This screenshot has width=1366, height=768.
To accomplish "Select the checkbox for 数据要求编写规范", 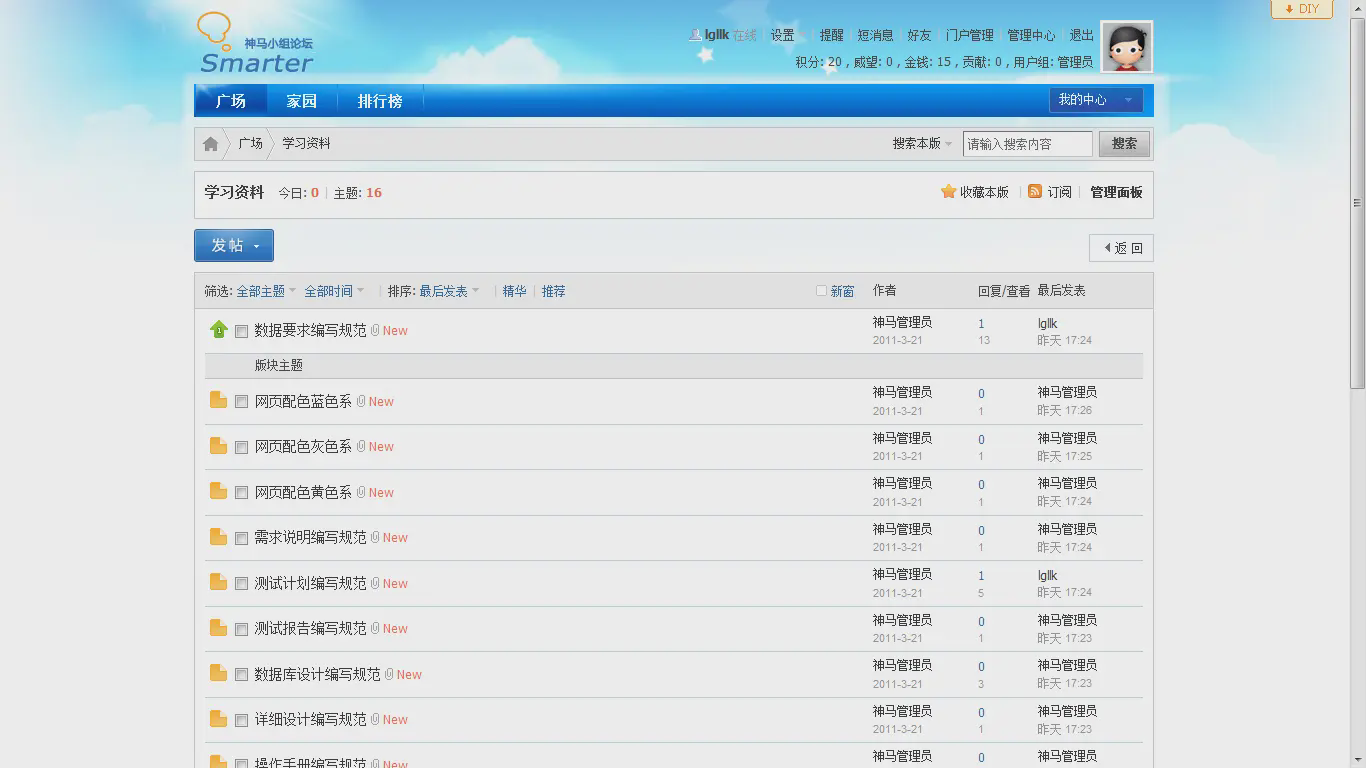I will 241,331.
